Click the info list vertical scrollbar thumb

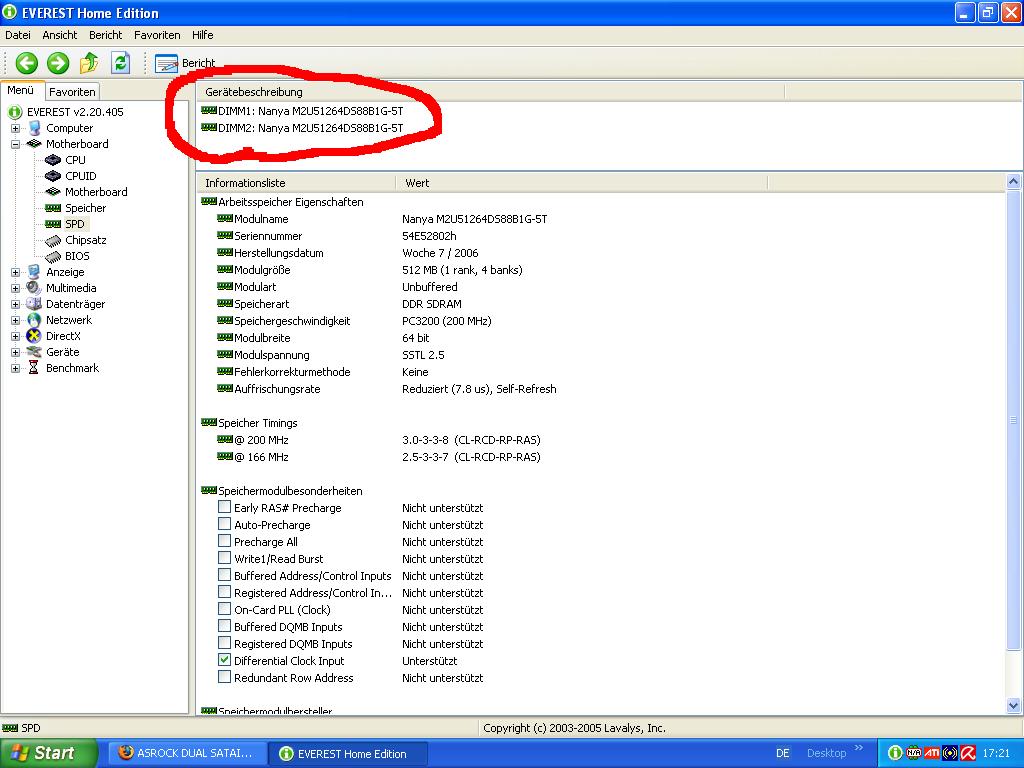[1014, 420]
